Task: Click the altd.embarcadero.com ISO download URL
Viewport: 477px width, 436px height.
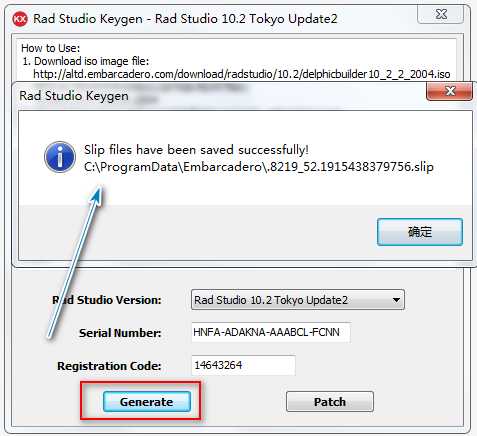Action: click(x=242, y=74)
